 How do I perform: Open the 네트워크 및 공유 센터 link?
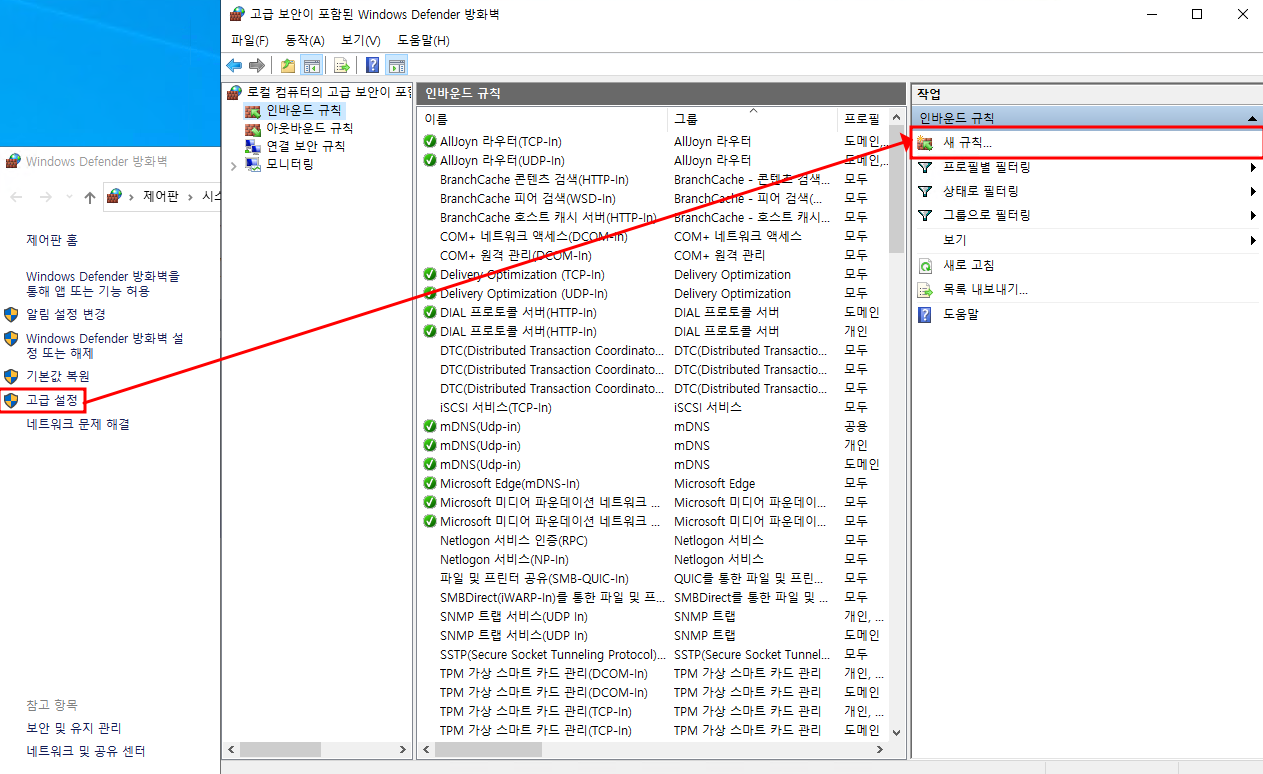click(x=86, y=751)
